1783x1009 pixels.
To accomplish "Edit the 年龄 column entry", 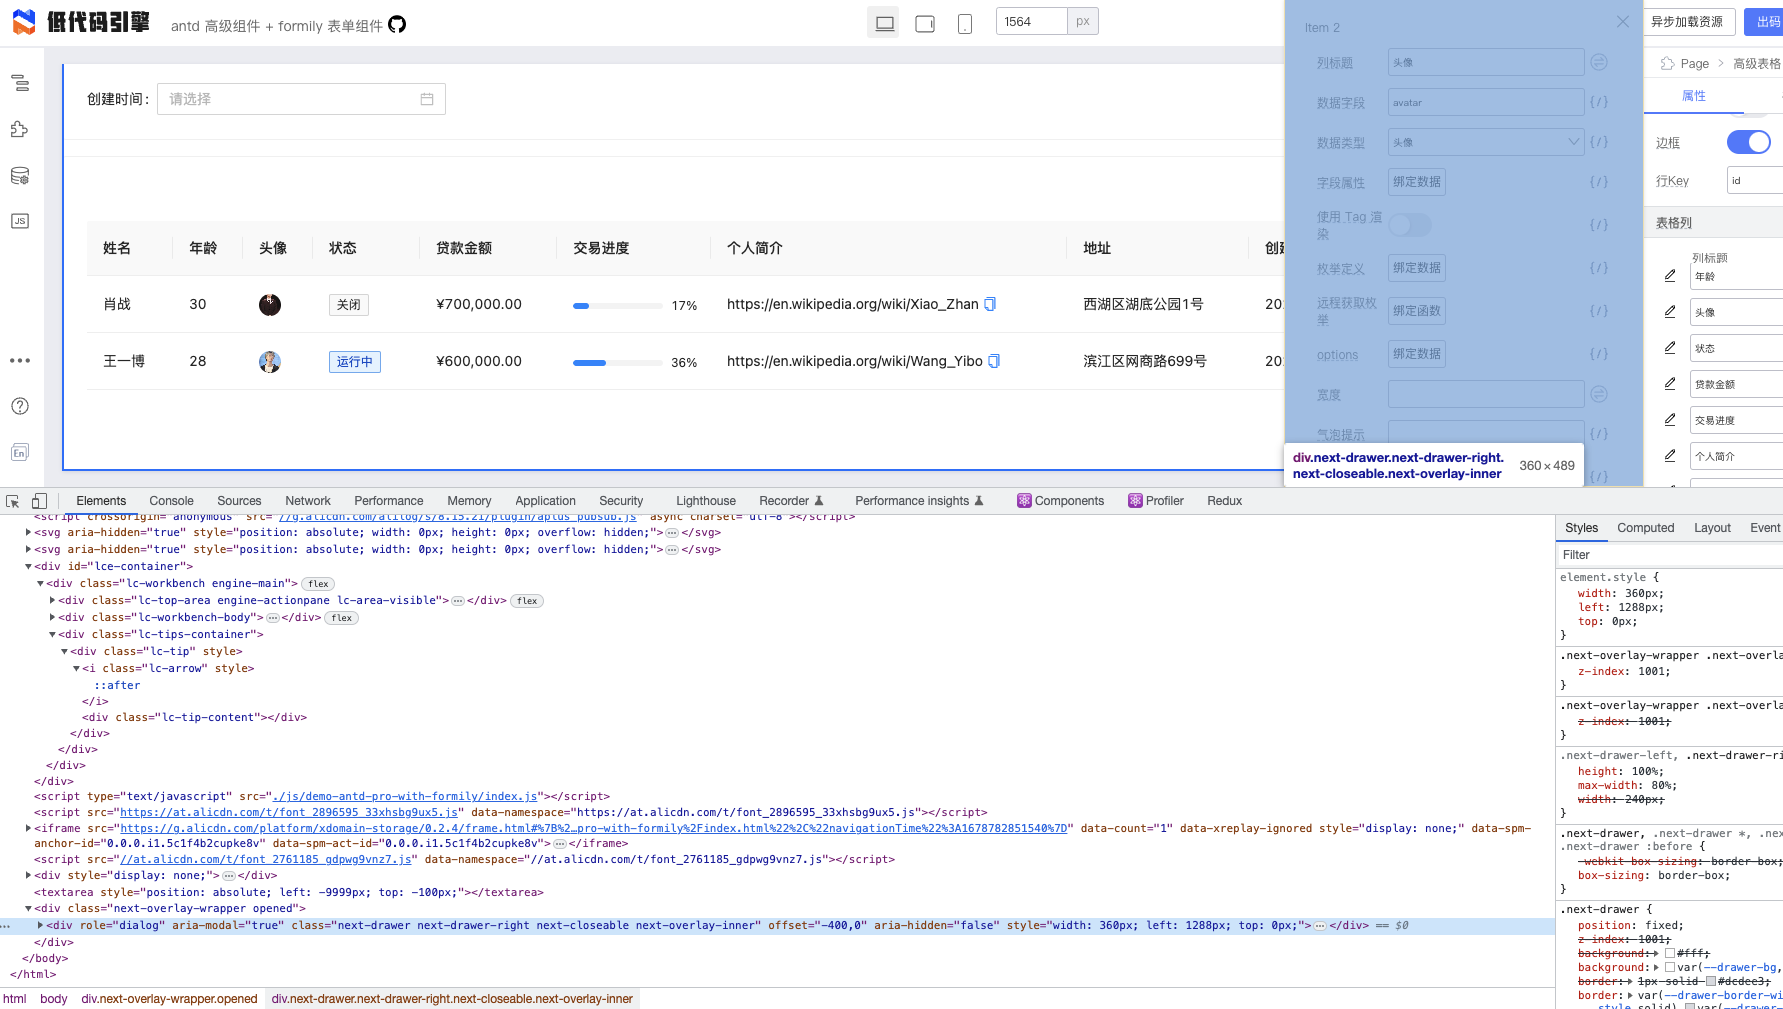I will pyautogui.click(x=1670, y=275).
